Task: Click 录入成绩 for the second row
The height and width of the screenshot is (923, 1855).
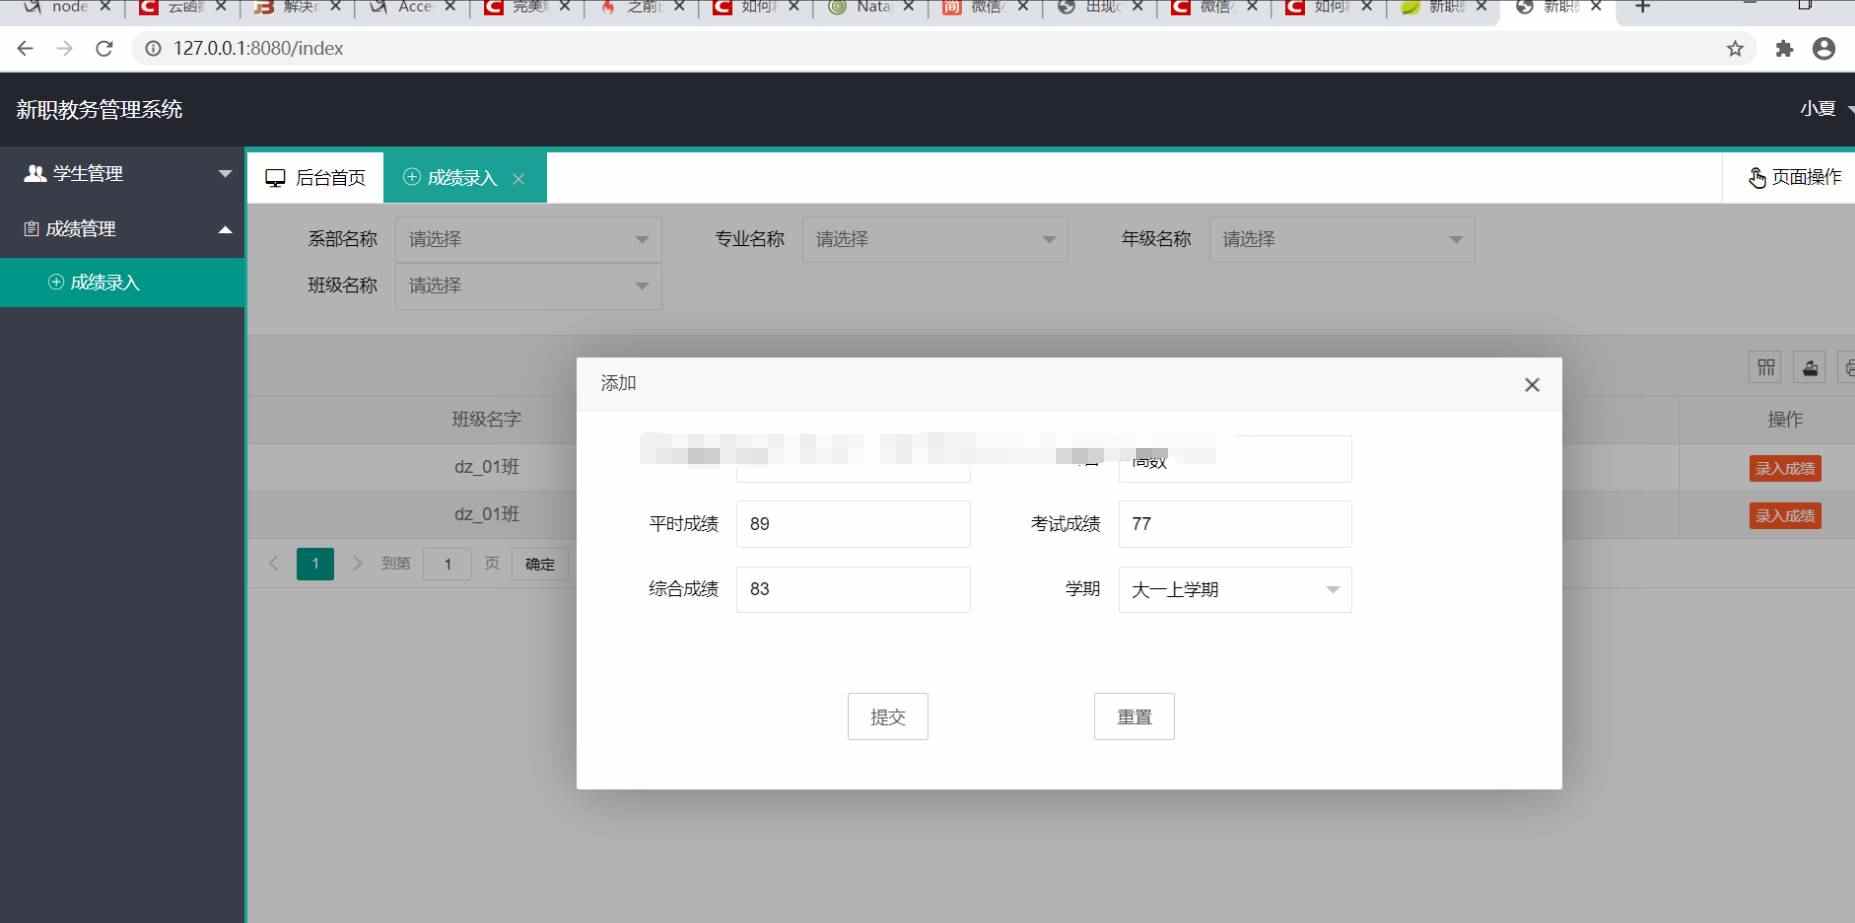Action: (x=1785, y=516)
